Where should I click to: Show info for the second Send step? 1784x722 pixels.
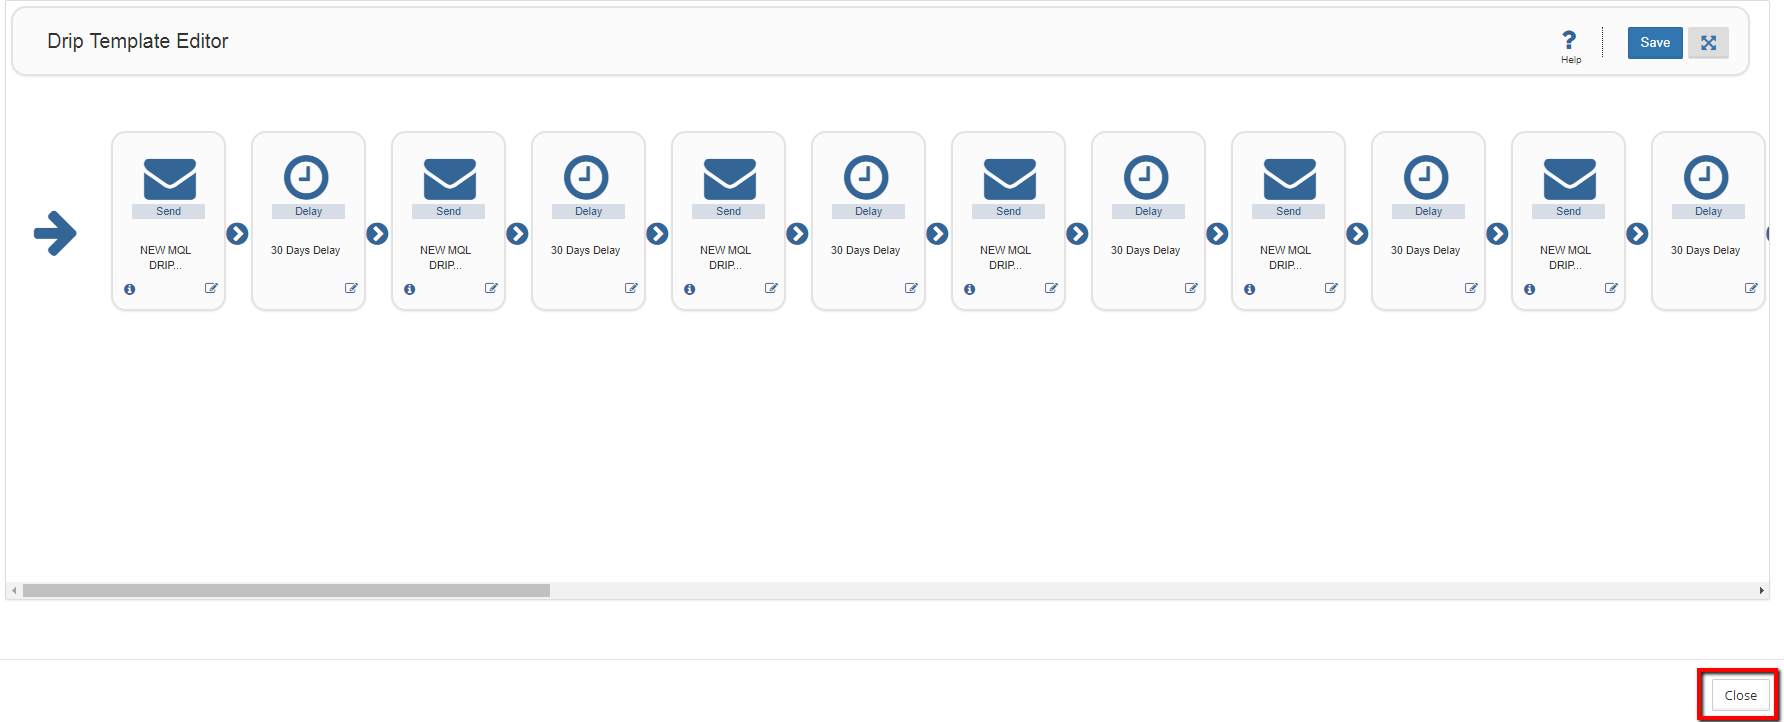tap(410, 289)
